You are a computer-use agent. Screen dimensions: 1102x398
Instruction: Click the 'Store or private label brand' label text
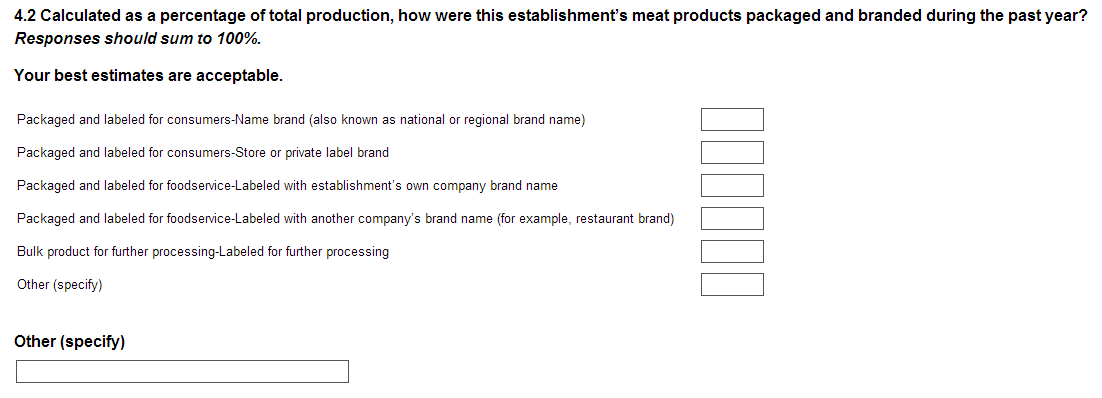202,153
